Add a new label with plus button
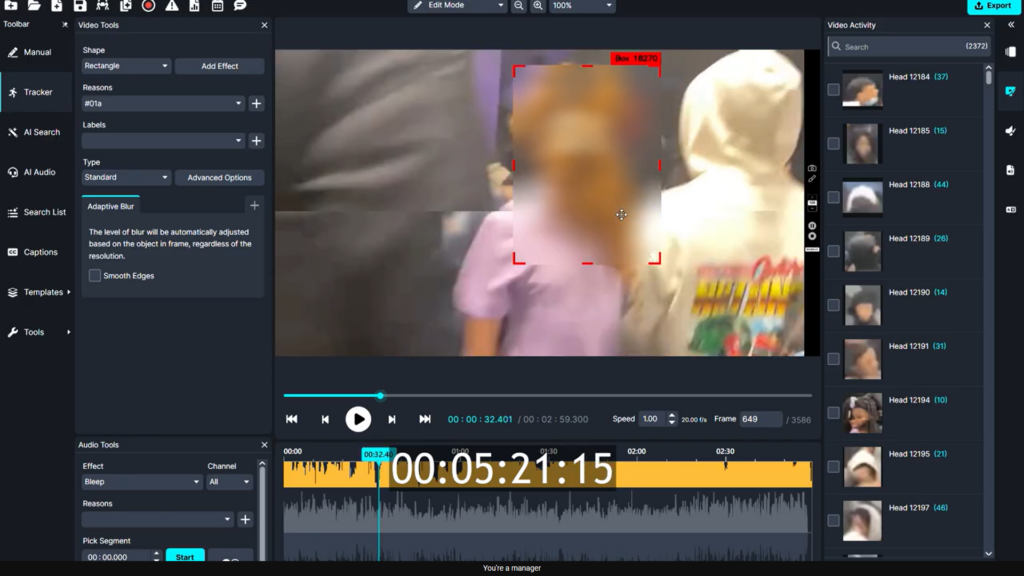Image resolution: width=1024 pixels, height=576 pixels. coord(256,140)
